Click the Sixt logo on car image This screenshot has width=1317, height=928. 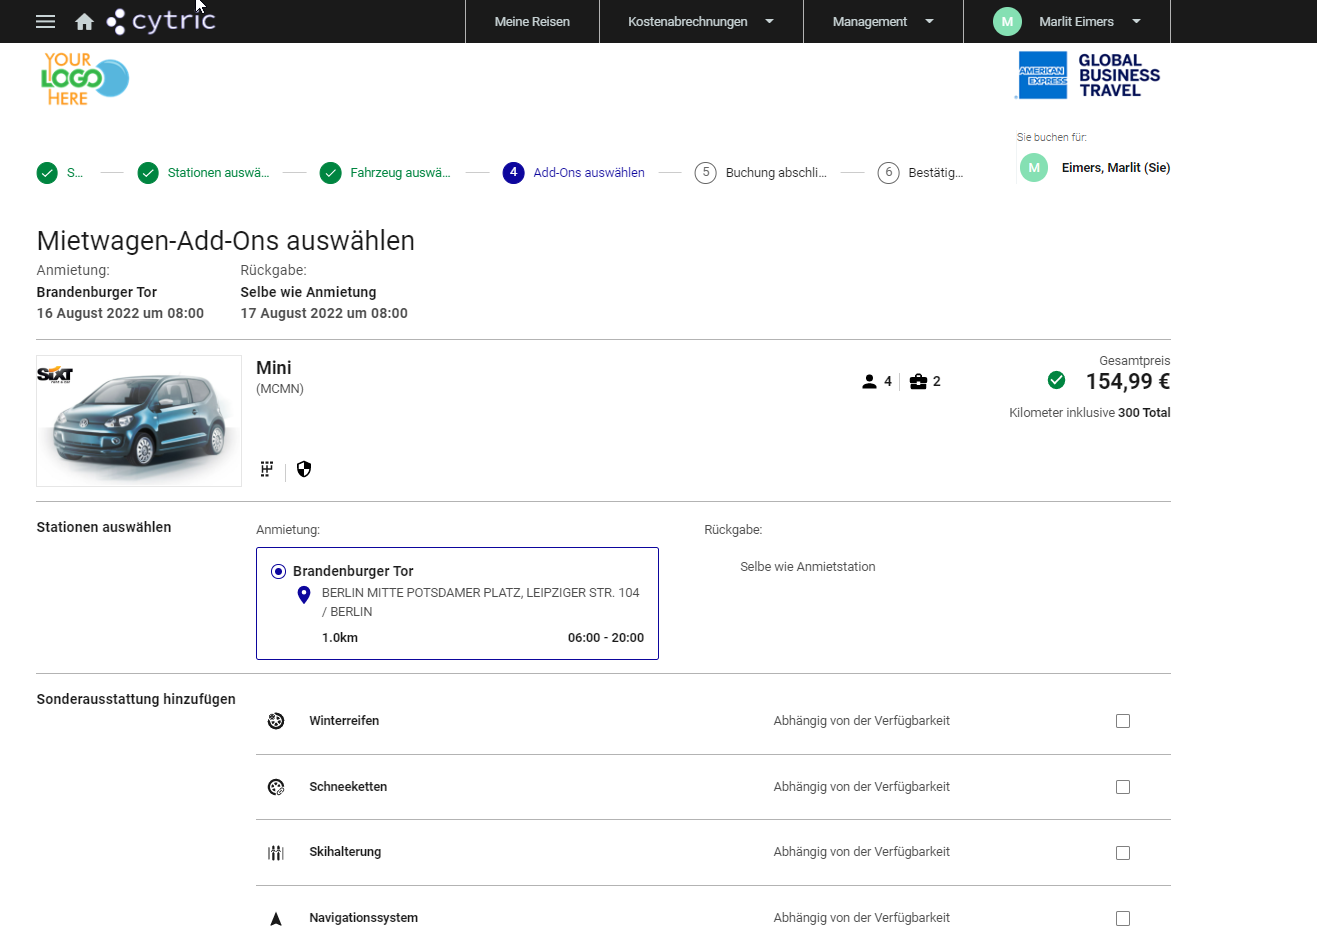point(54,375)
